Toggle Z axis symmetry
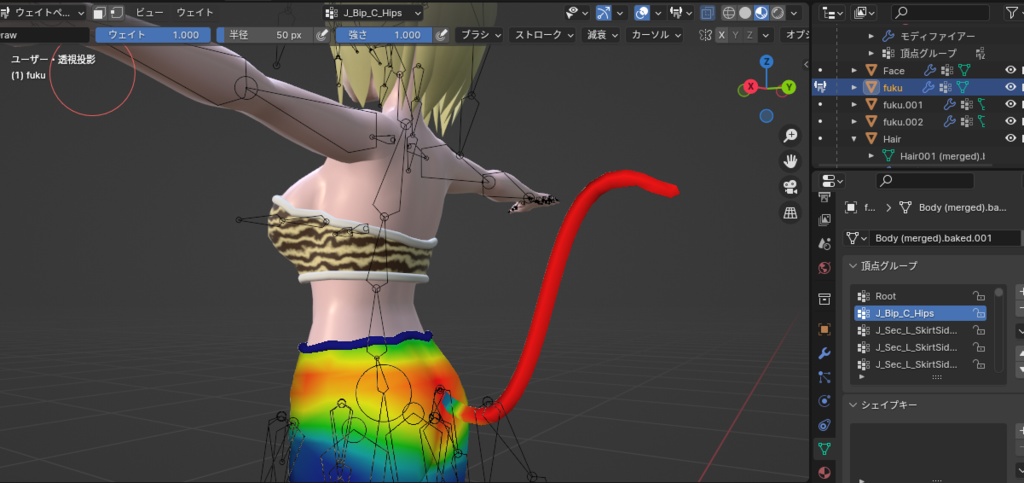Viewport: 1024px width, 483px height. 750,35
